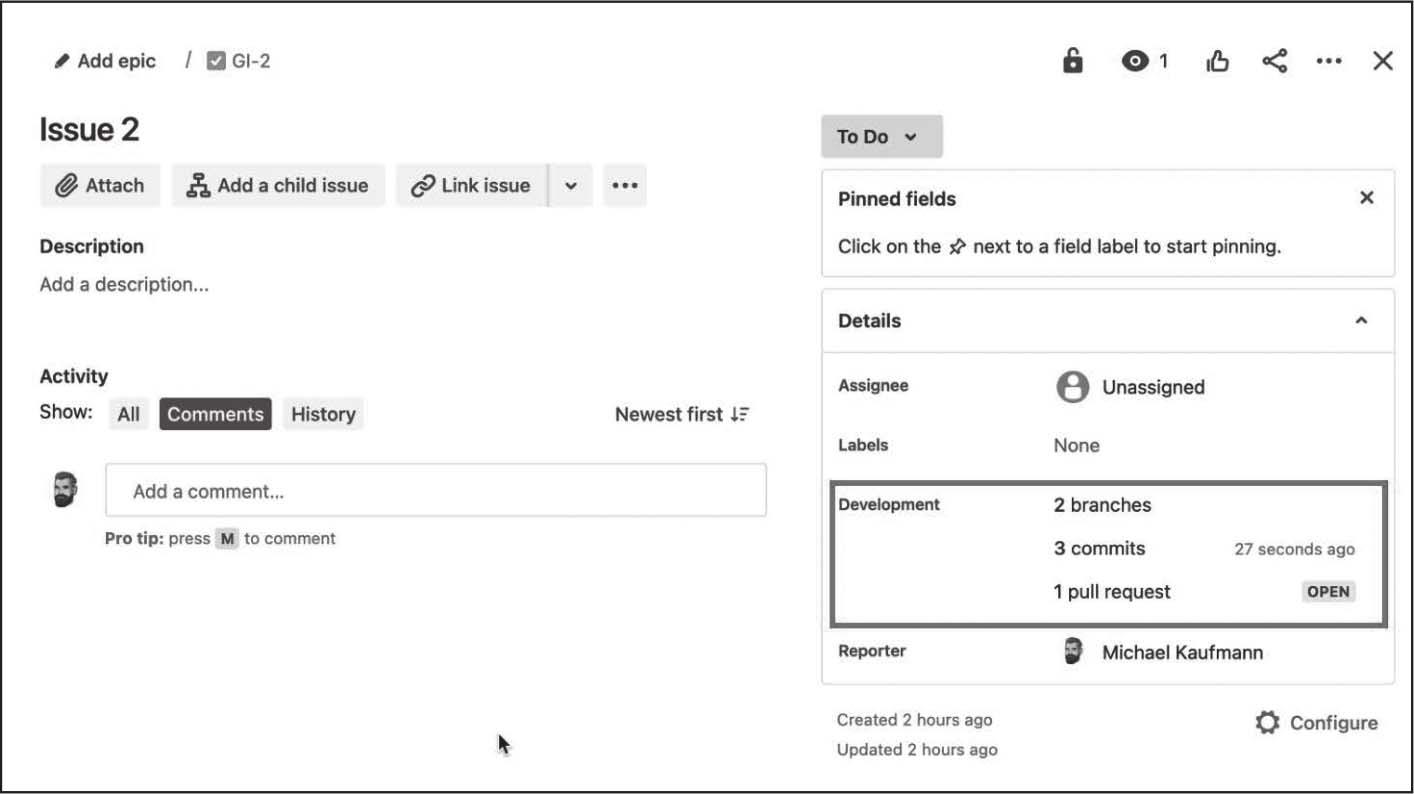Expand the arrow next to Link issue

(x=571, y=186)
